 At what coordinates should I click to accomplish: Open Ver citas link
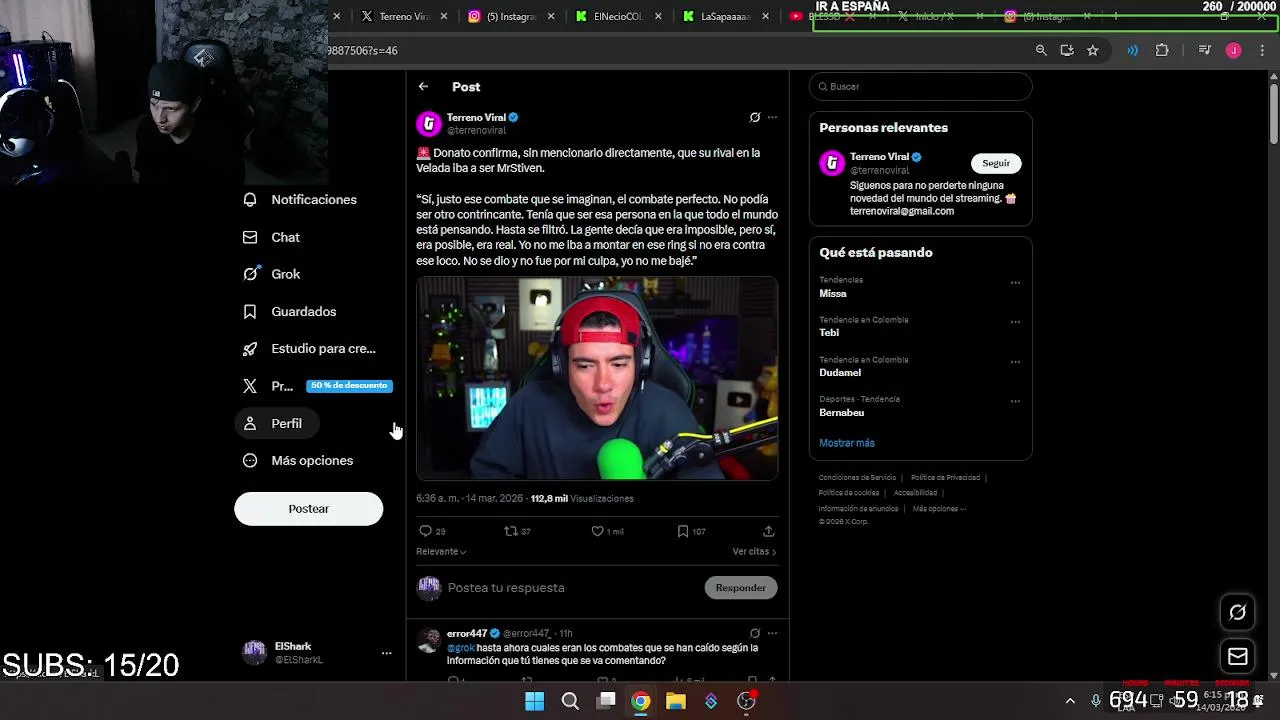point(754,551)
